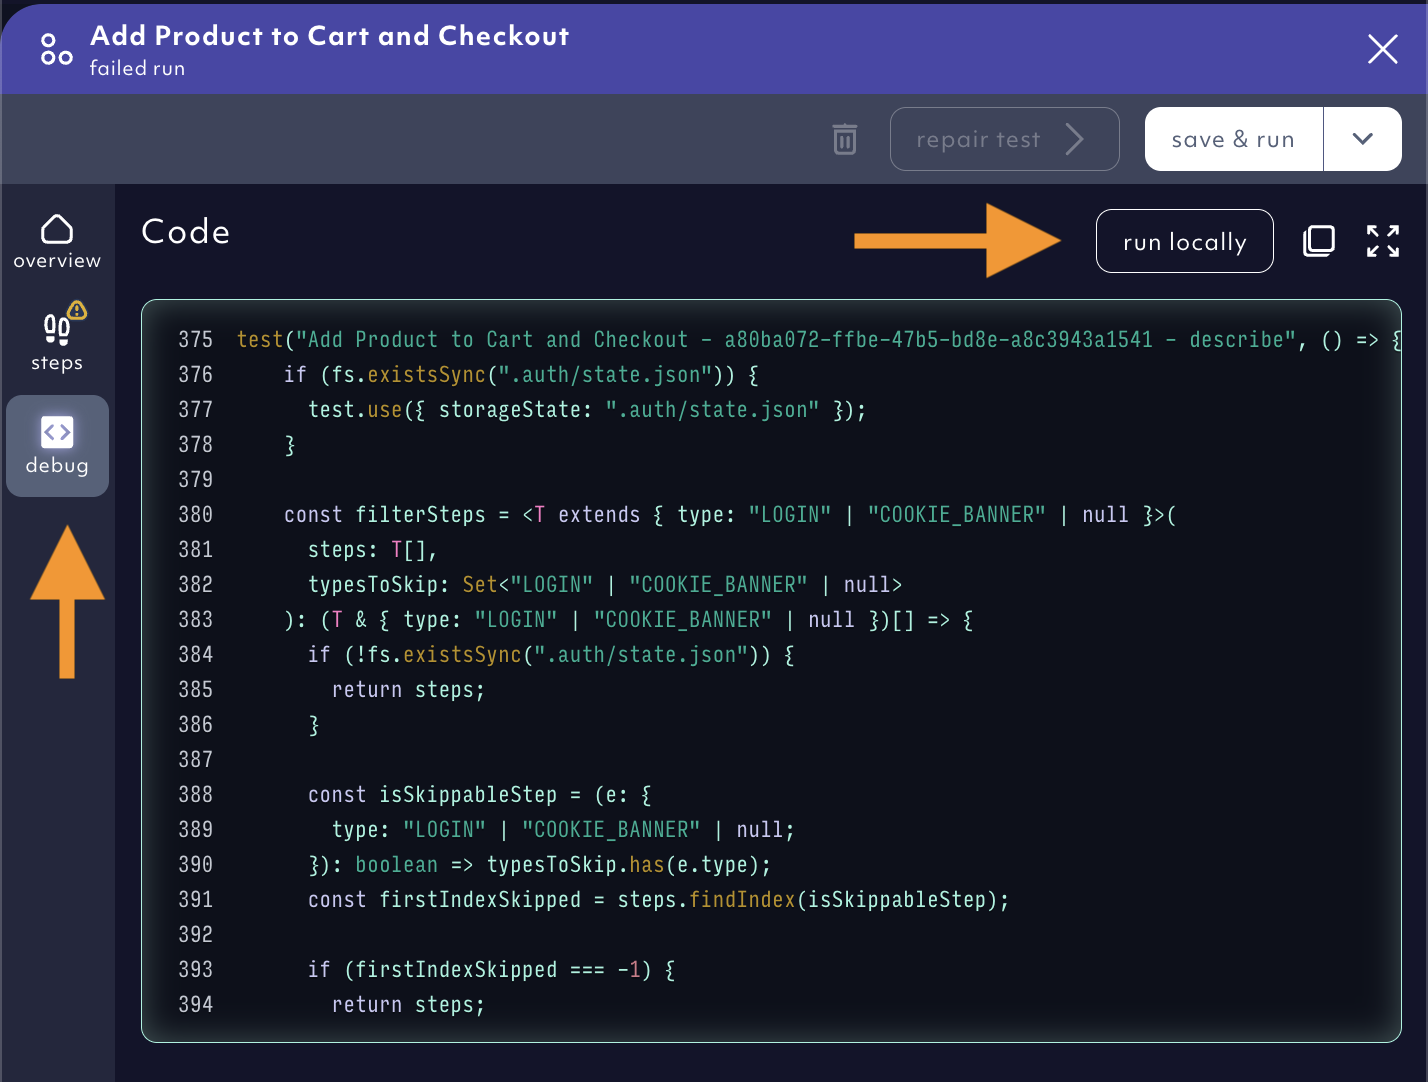1428x1082 pixels.
Task: Click 'const isSkippableStep' on line 388
Action: point(432,795)
